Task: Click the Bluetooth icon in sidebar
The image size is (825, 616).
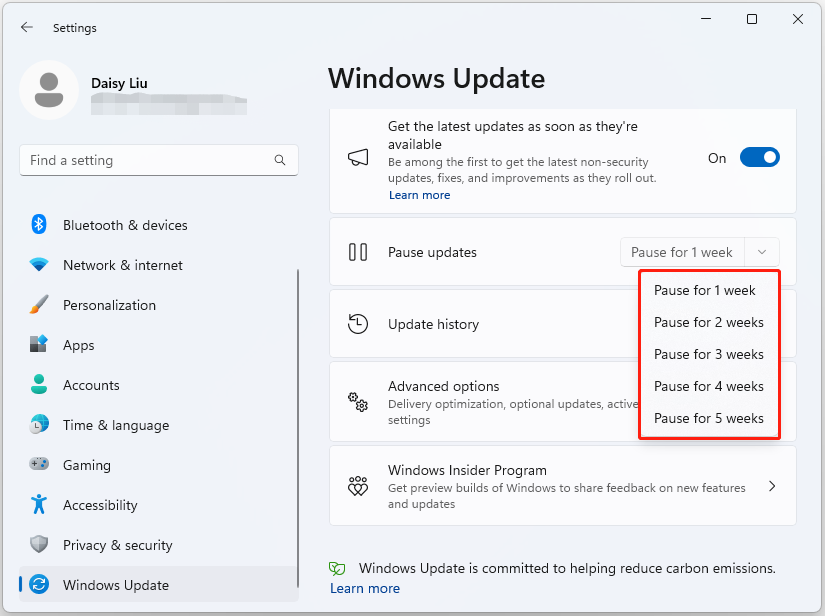Action: [38, 225]
